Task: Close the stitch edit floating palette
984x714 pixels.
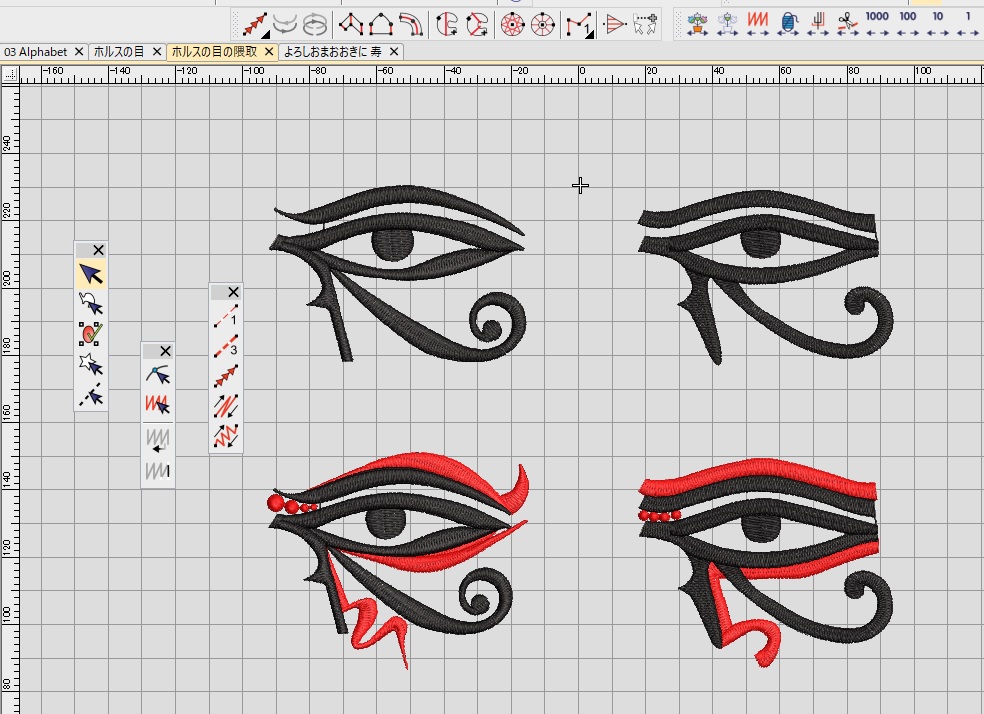Action: tap(165, 351)
